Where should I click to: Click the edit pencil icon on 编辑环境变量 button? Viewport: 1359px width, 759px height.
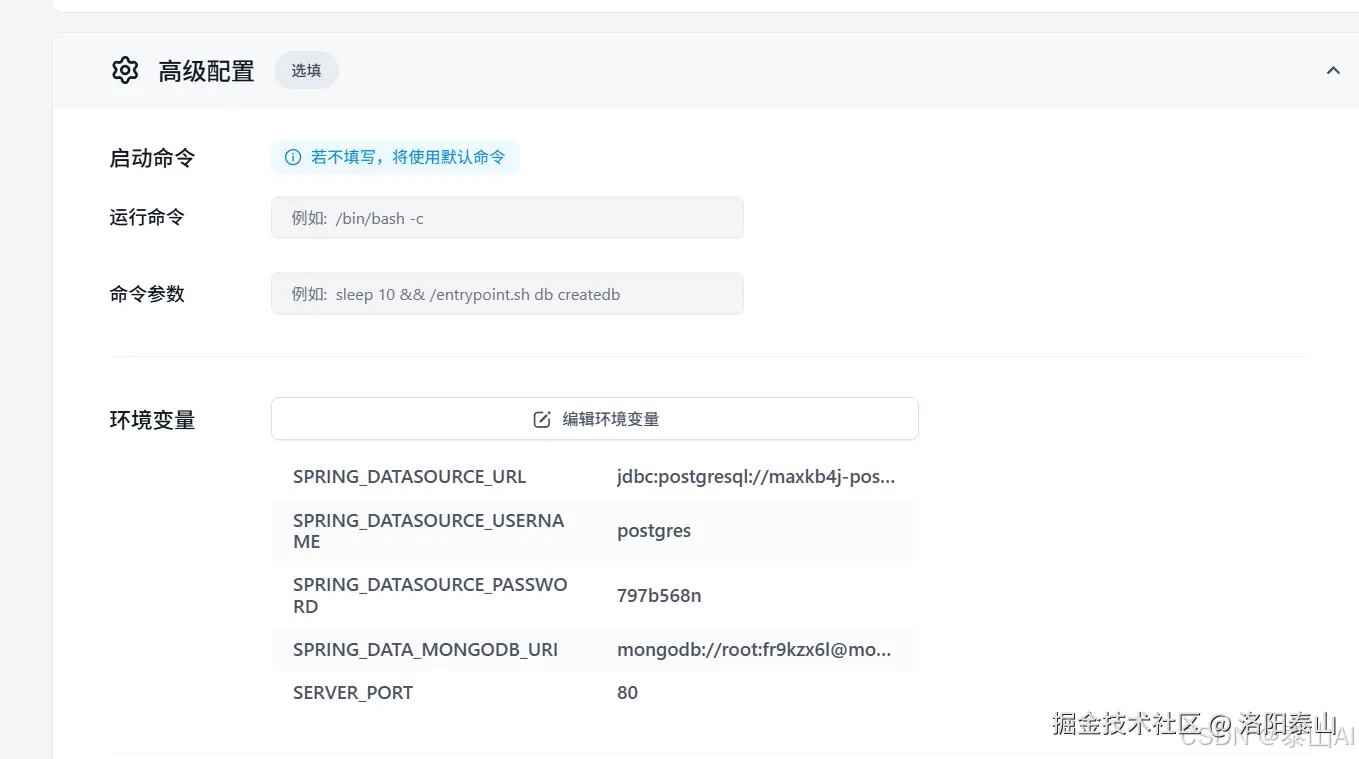542,419
